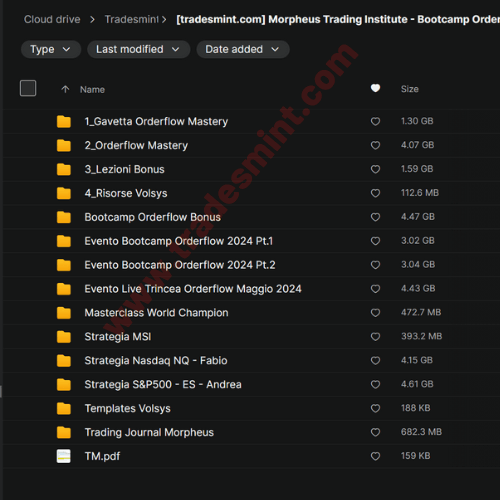Screen dimensions: 500x500
Task: Go to Tradesmint breadcrumb folder
Action: [132, 19]
